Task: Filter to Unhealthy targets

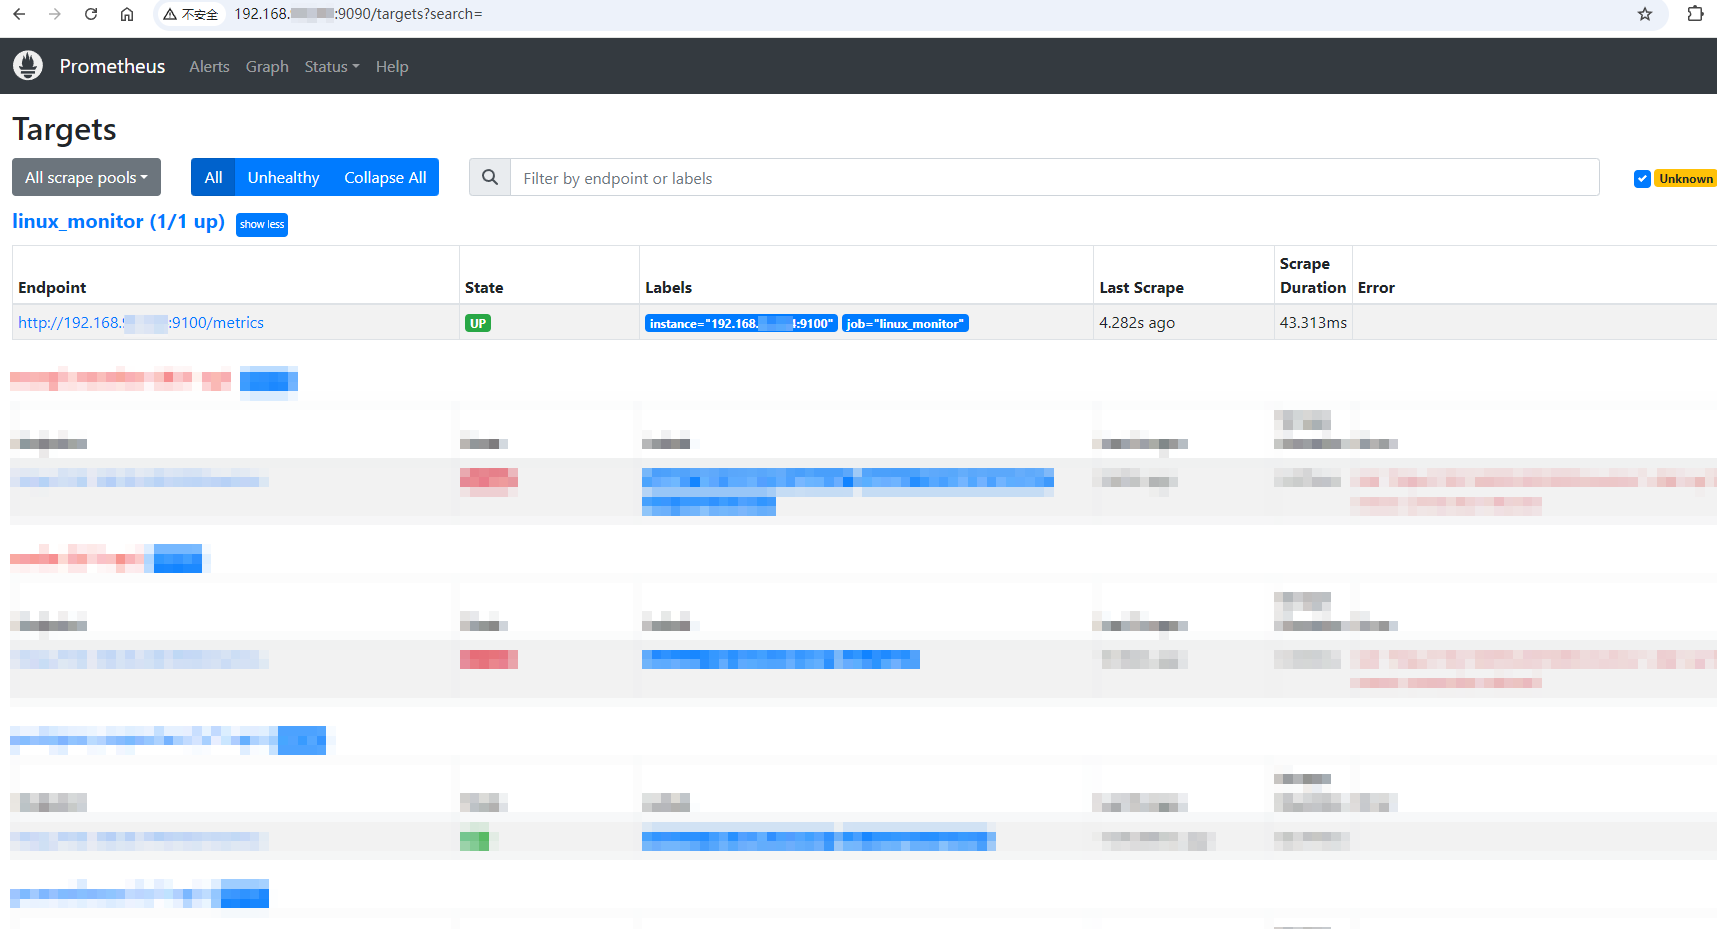Action: tap(283, 177)
